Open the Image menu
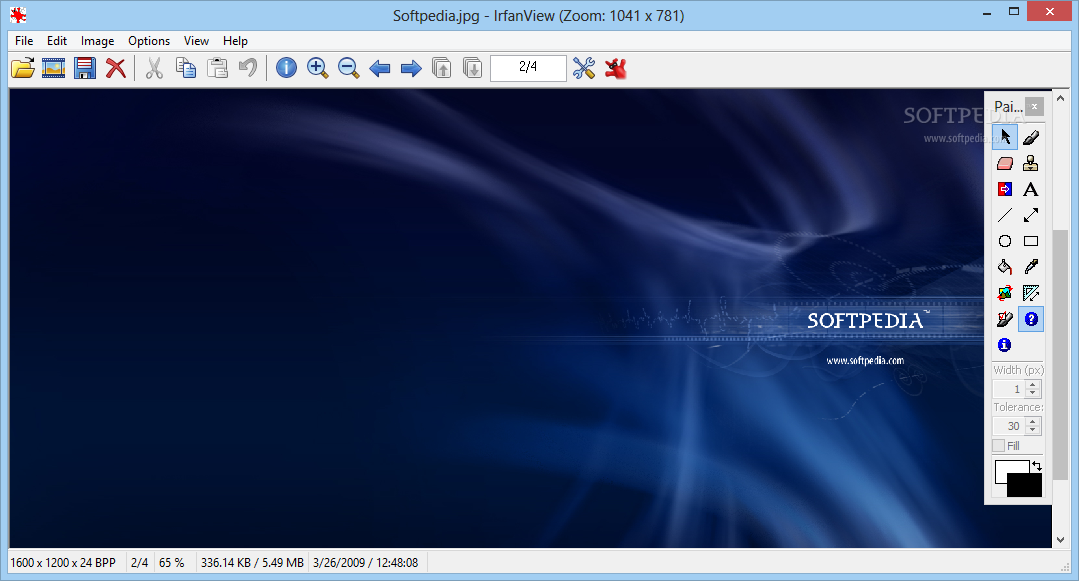The image size is (1079, 581). [x=98, y=41]
